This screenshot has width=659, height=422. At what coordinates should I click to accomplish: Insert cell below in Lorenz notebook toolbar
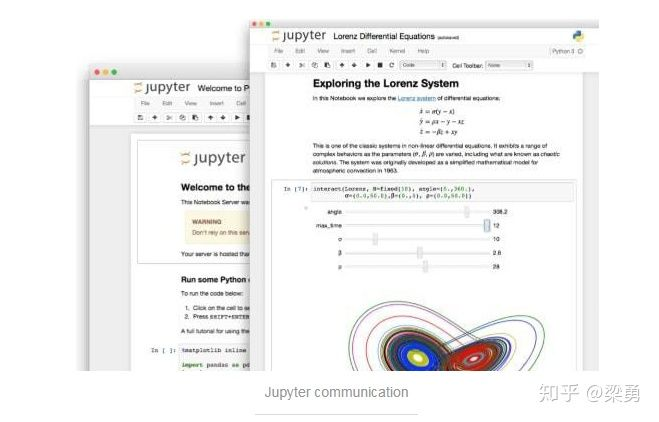tap(288, 65)
